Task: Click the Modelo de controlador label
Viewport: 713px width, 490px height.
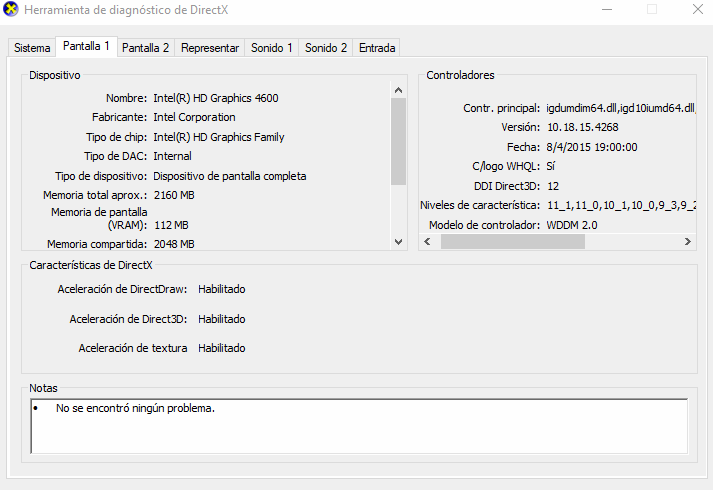Action: coord(484,225)
